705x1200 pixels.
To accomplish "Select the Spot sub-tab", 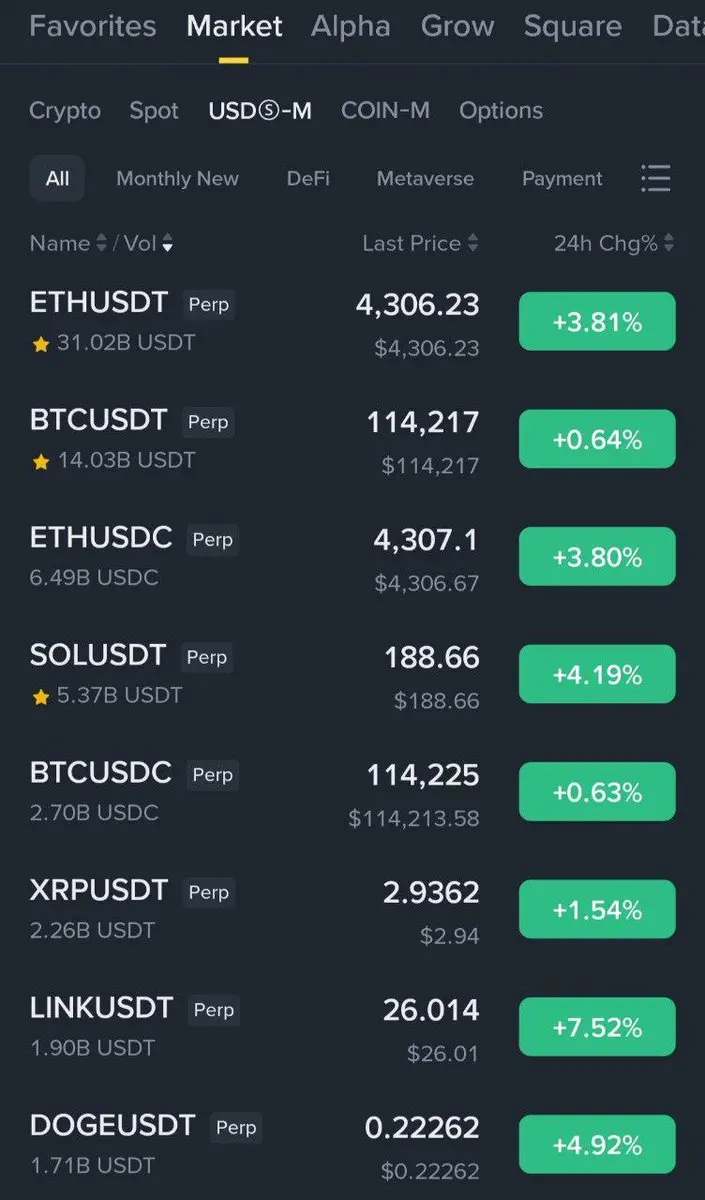I will (154, 111).
